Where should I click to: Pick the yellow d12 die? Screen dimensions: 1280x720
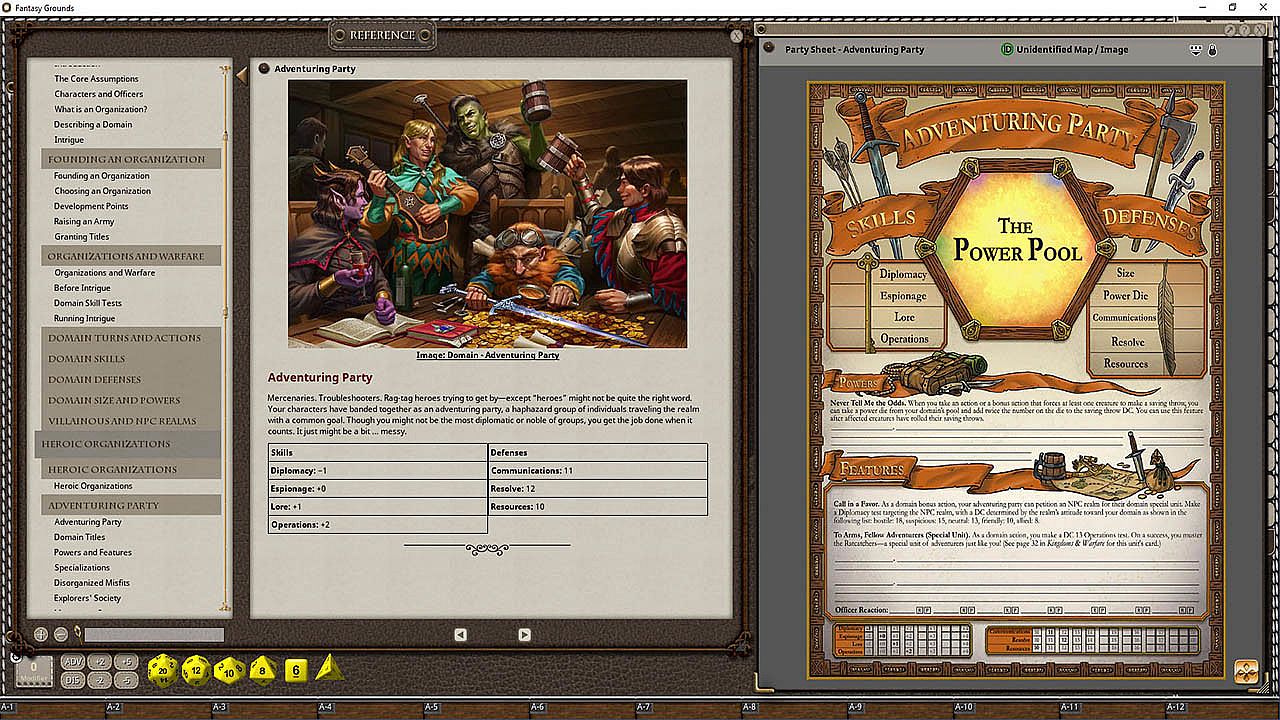(196, 670)
